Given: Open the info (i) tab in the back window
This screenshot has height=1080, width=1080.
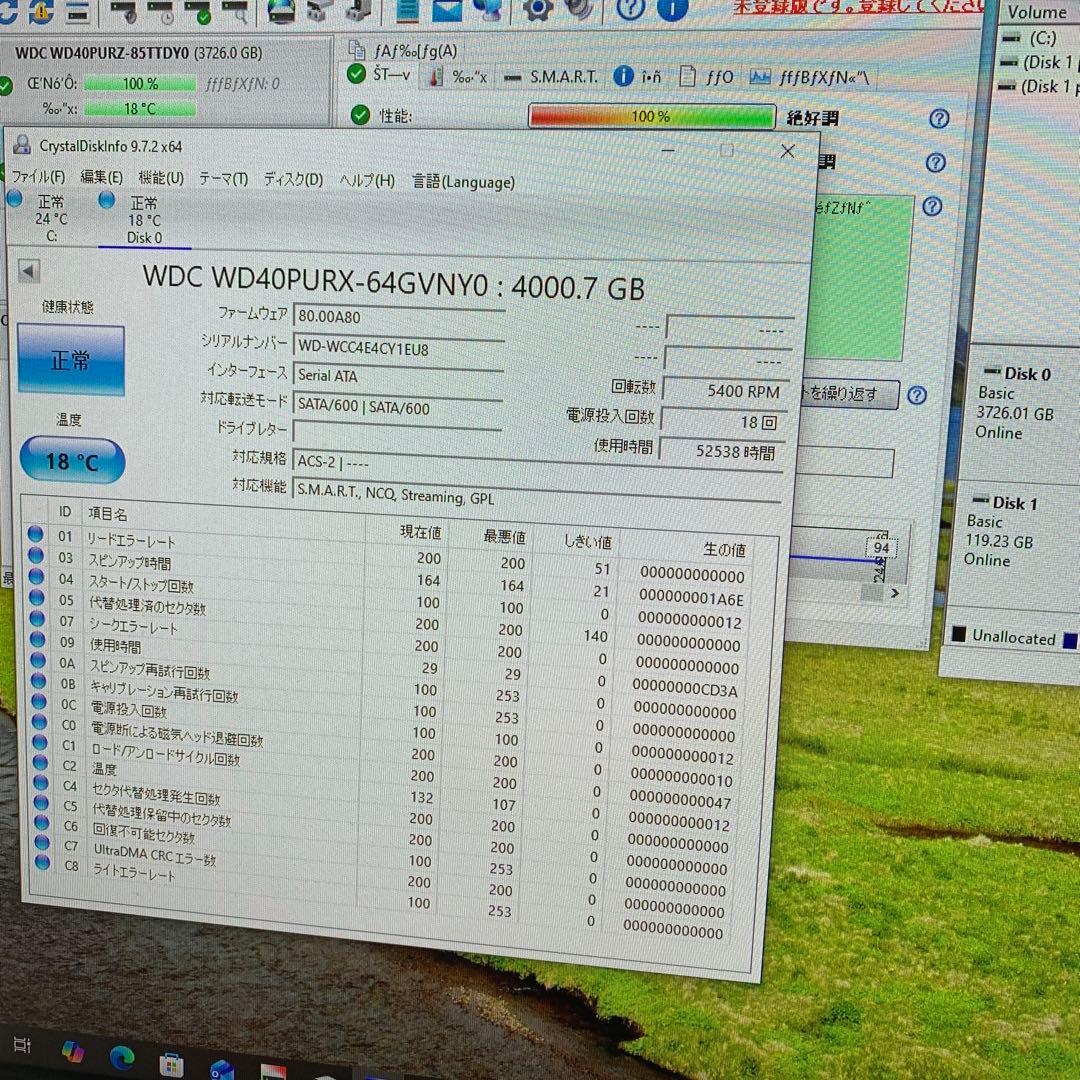Looking at the screenshot, I should [637, 76].
